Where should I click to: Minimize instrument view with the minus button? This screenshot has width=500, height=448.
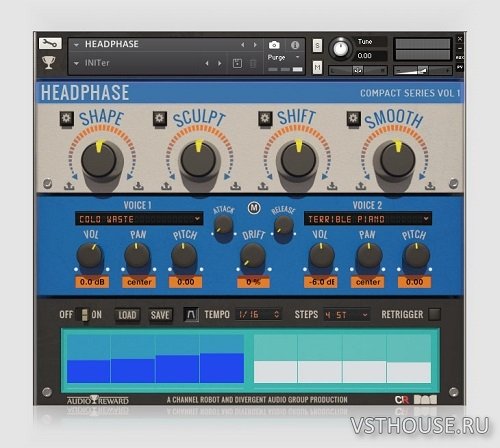(x=460, y=49)
